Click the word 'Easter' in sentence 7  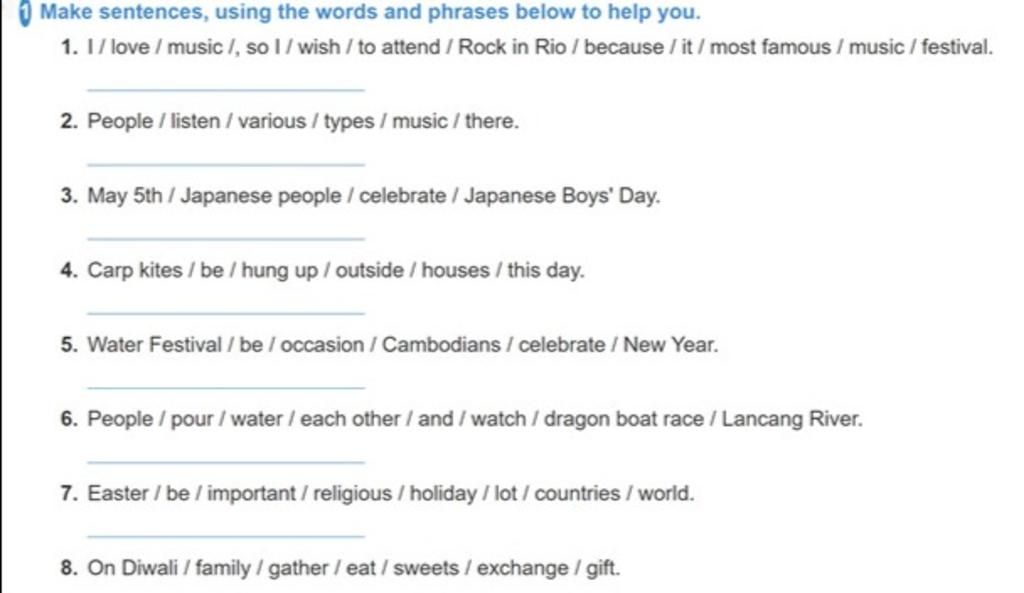pyautogui.click(x=118, y=493)
